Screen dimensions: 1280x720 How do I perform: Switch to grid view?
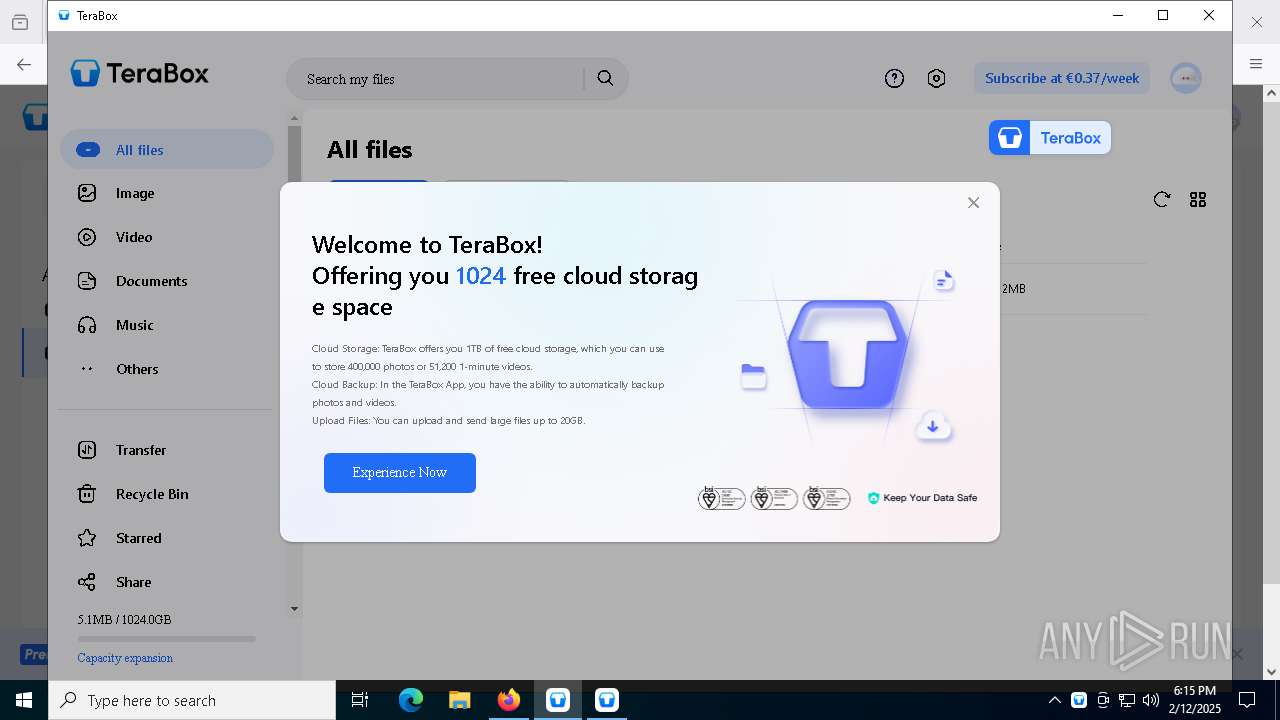(1198, 200)
